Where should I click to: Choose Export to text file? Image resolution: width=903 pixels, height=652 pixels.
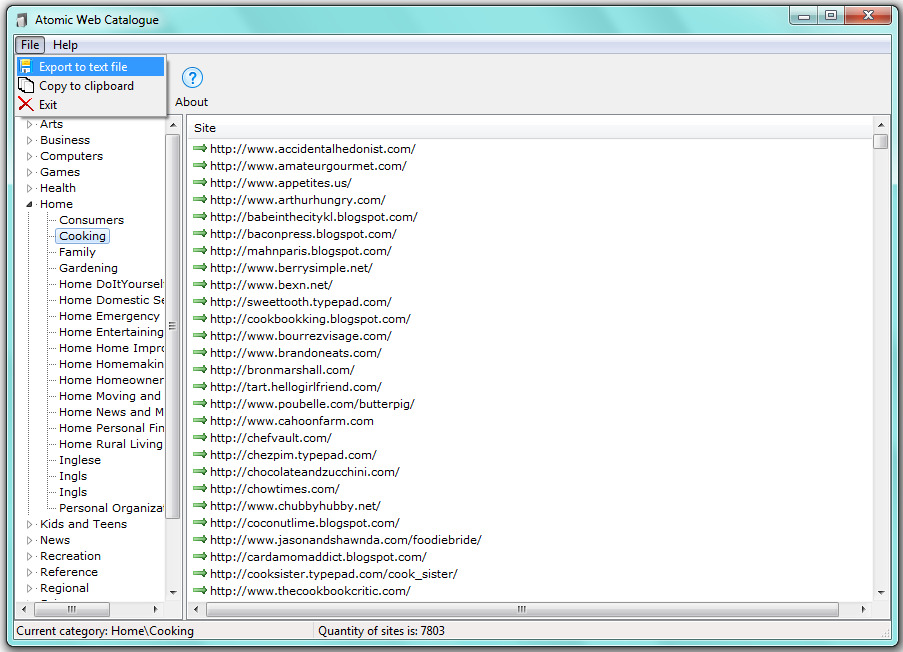pos(91,66)
